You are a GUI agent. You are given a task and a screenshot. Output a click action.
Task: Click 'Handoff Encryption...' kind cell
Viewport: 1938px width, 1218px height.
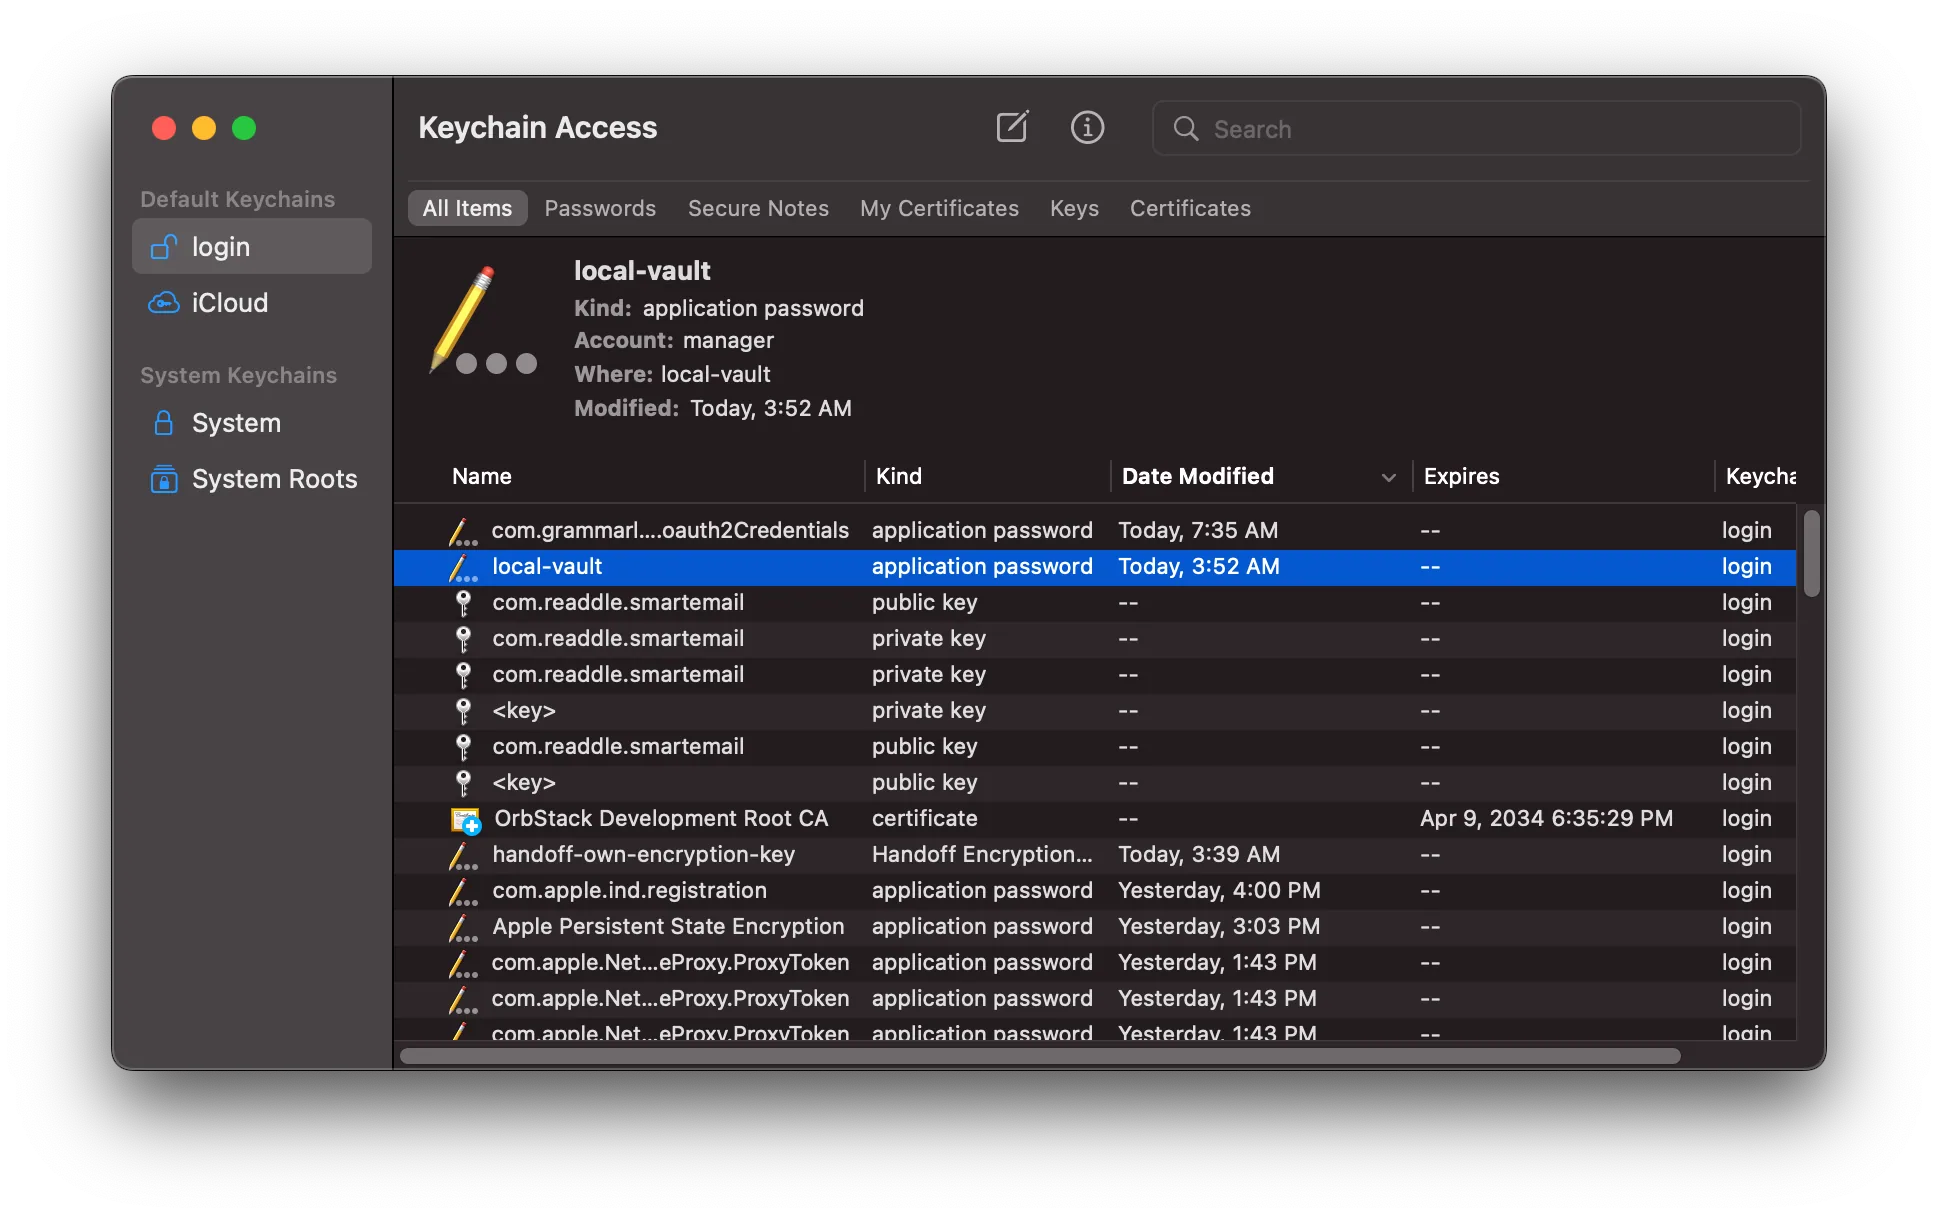[x=982, y=854]
